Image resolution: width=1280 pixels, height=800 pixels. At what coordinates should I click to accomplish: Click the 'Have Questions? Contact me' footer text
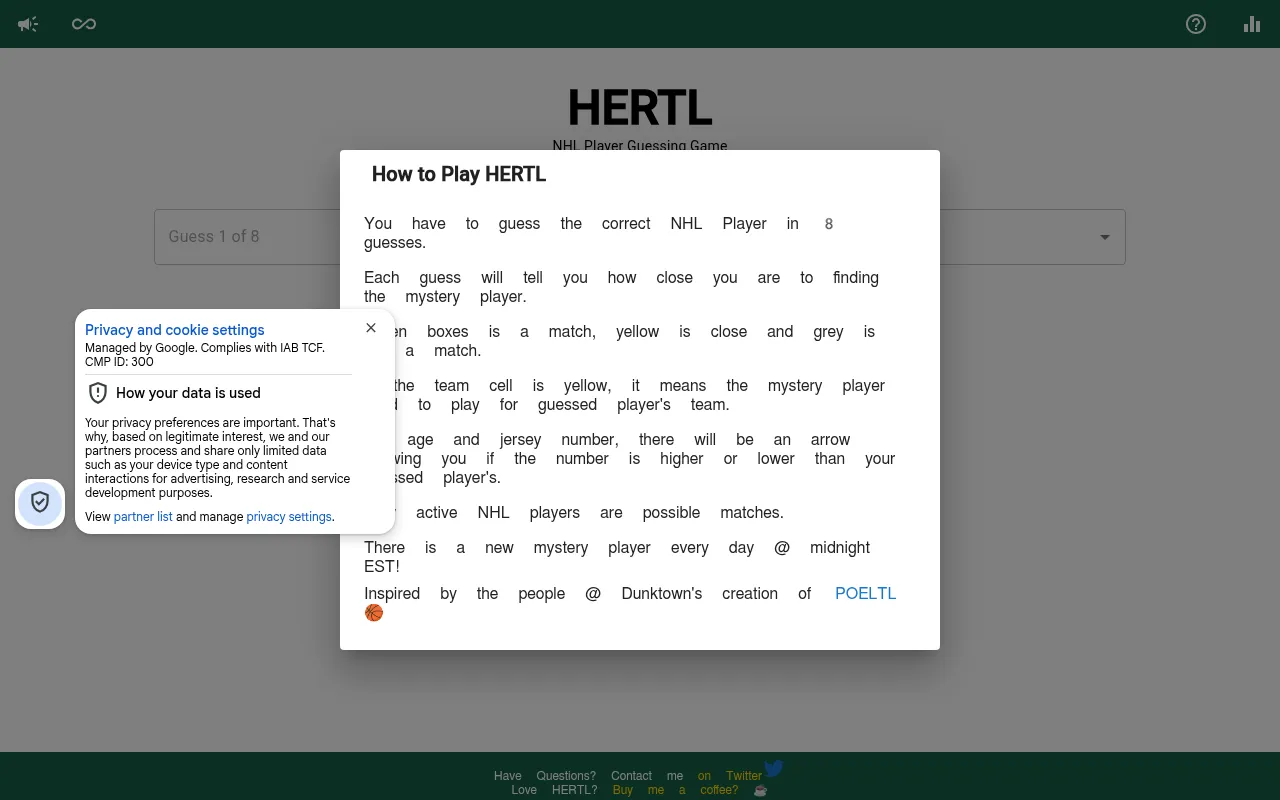point(589,776)
